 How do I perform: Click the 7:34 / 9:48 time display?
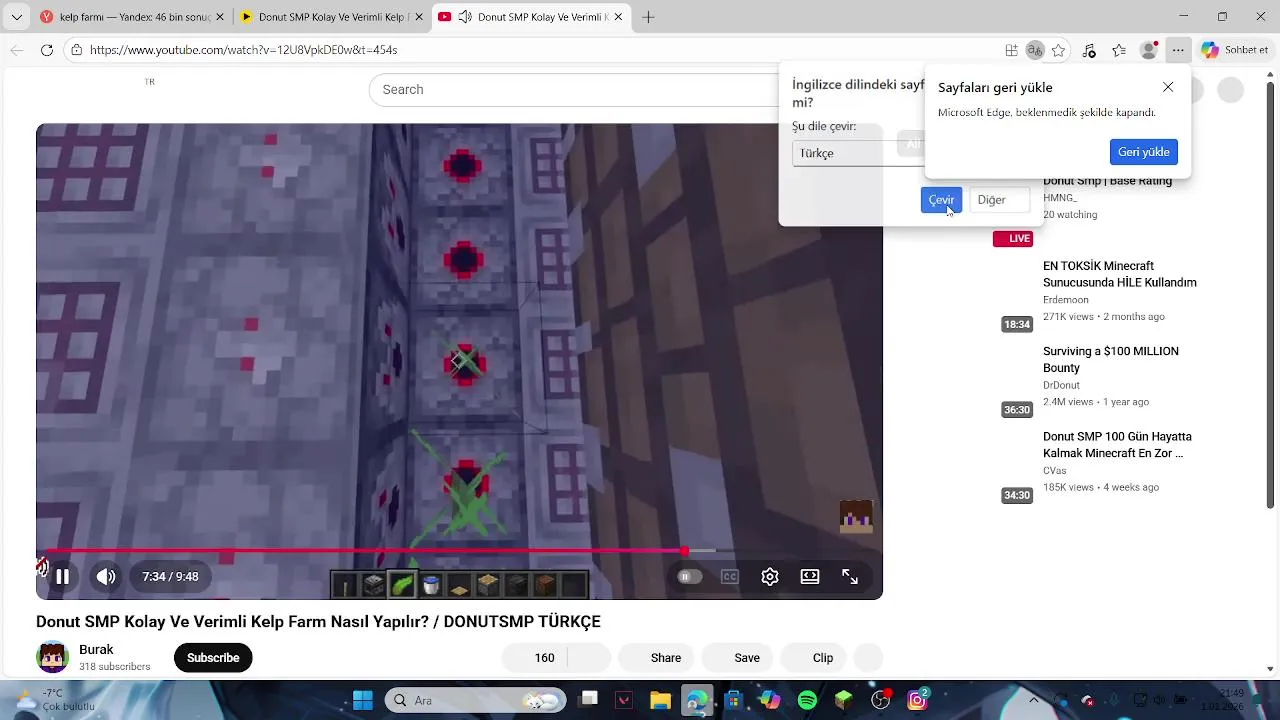pyautogui.click(x=170, y=577)
